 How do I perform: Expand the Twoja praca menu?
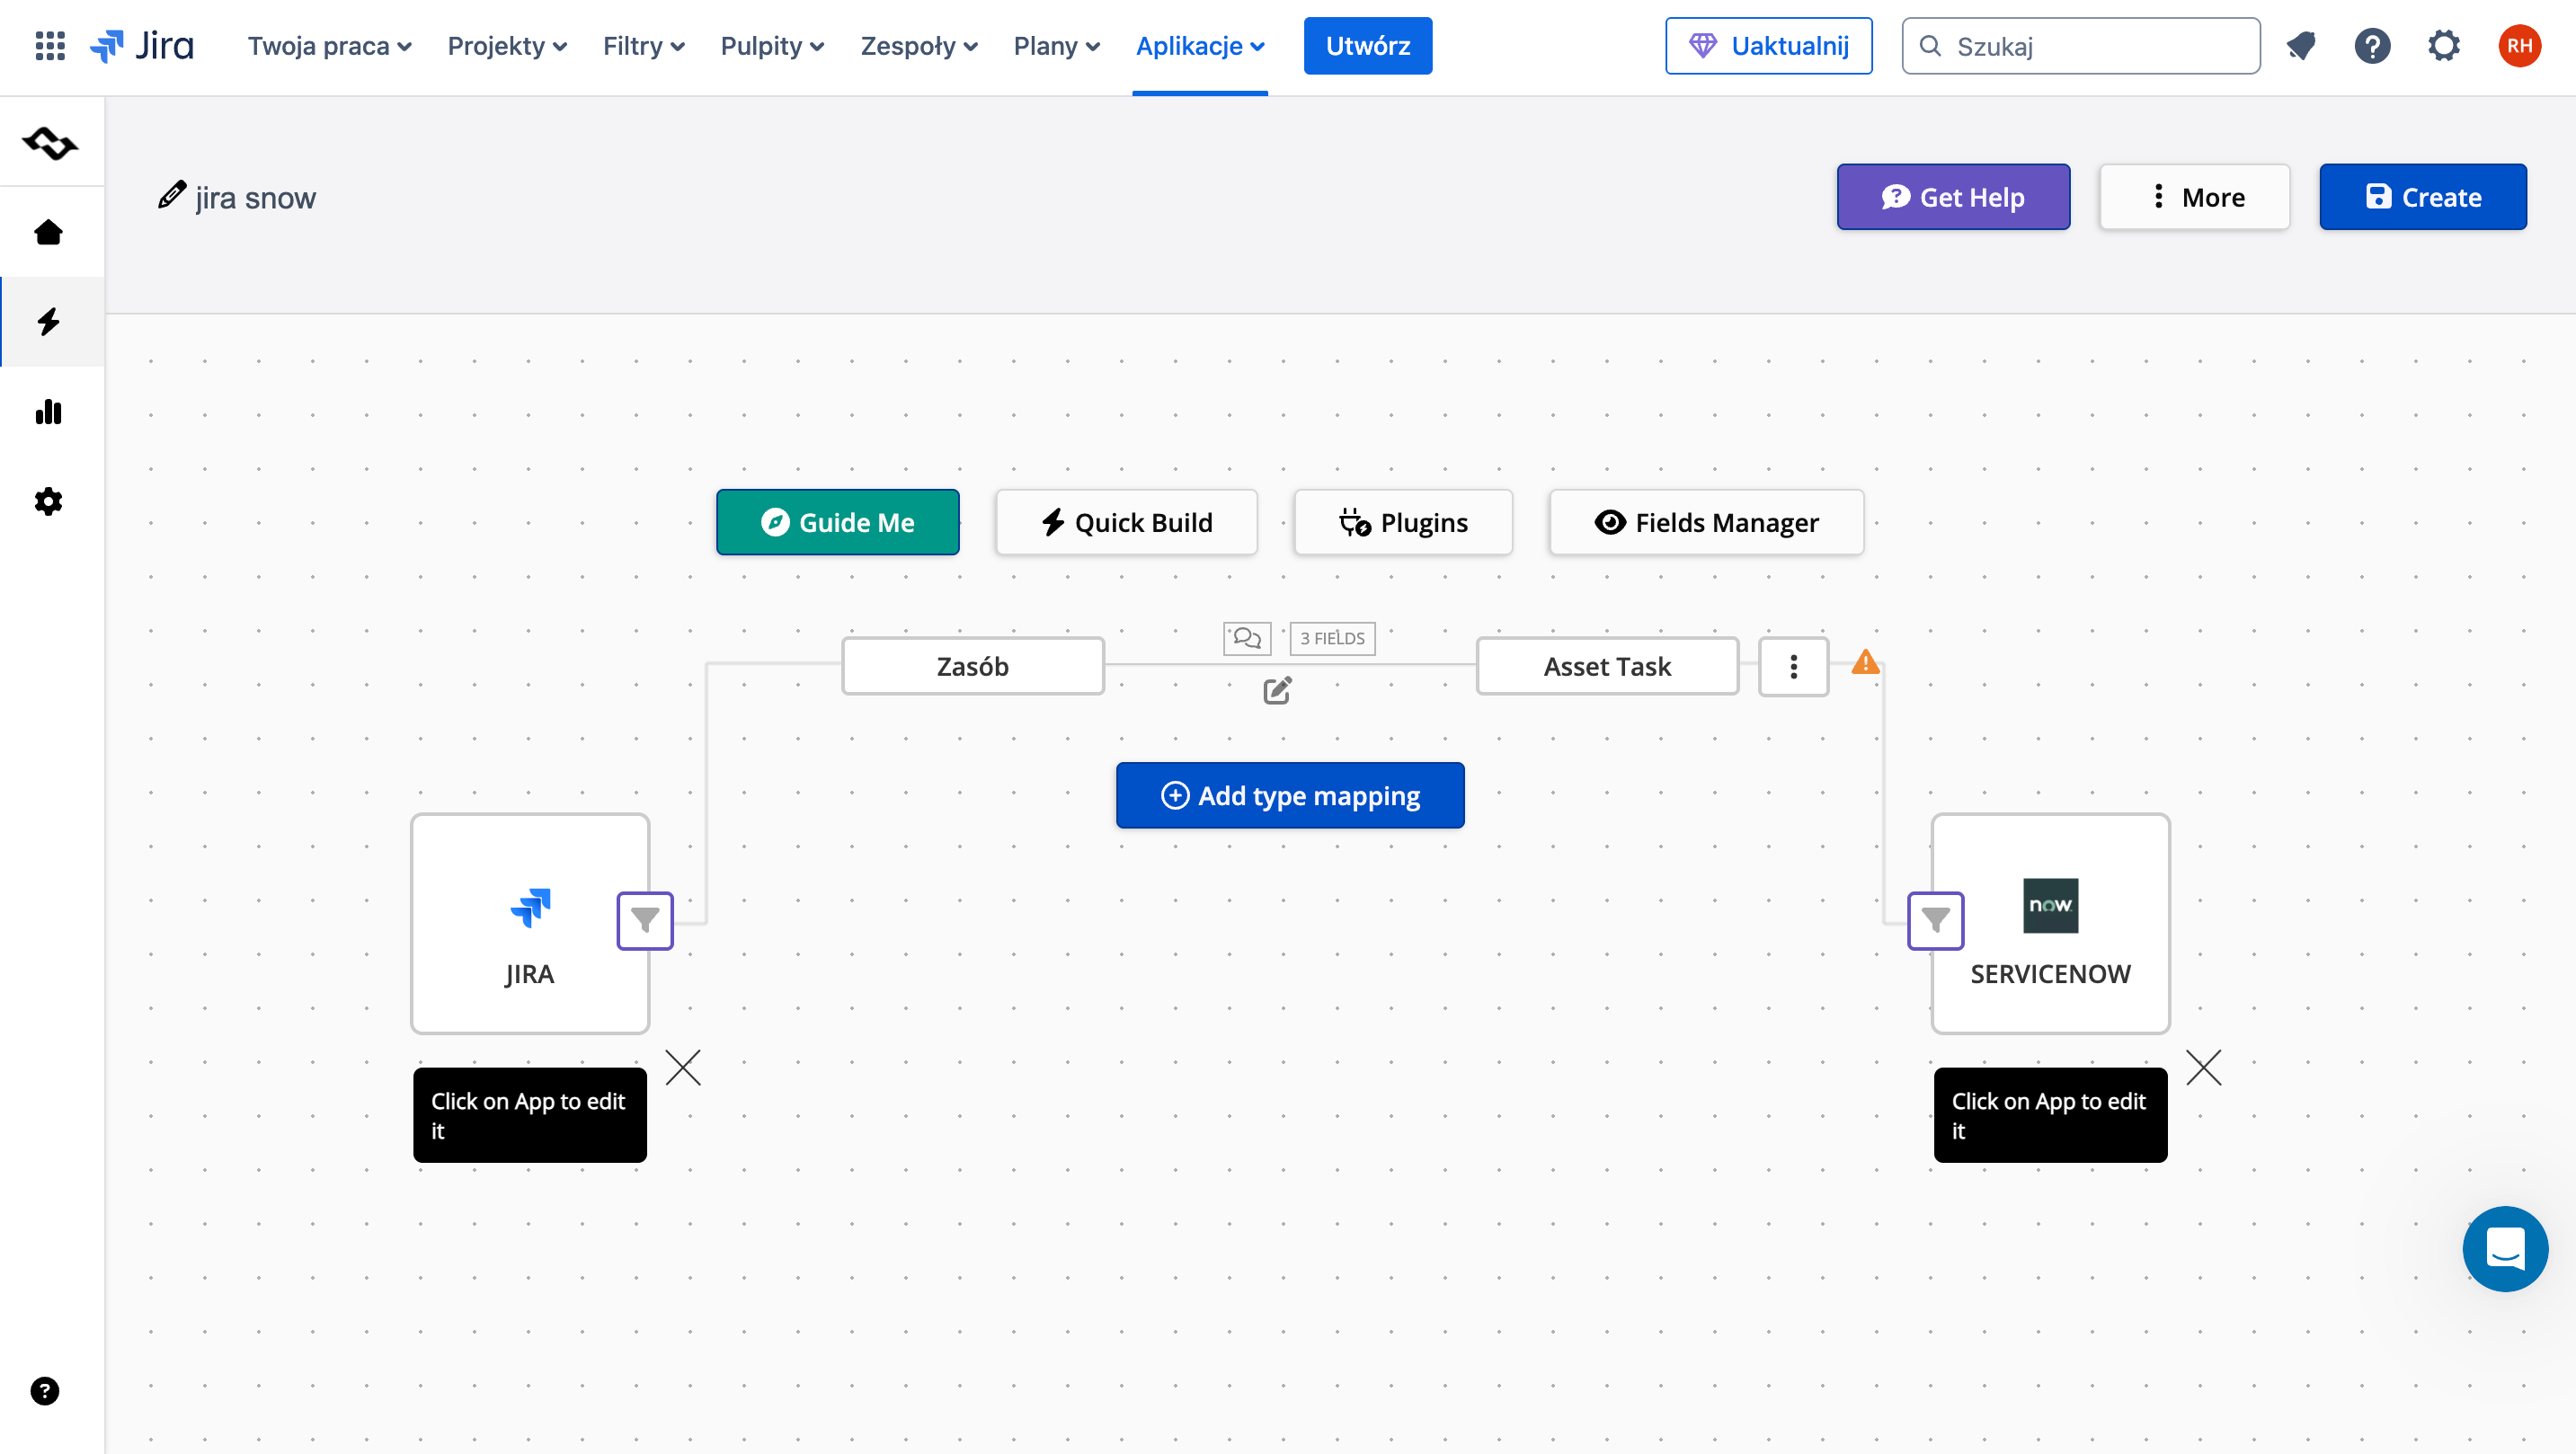pyautogui.click(x=330, y=46)
